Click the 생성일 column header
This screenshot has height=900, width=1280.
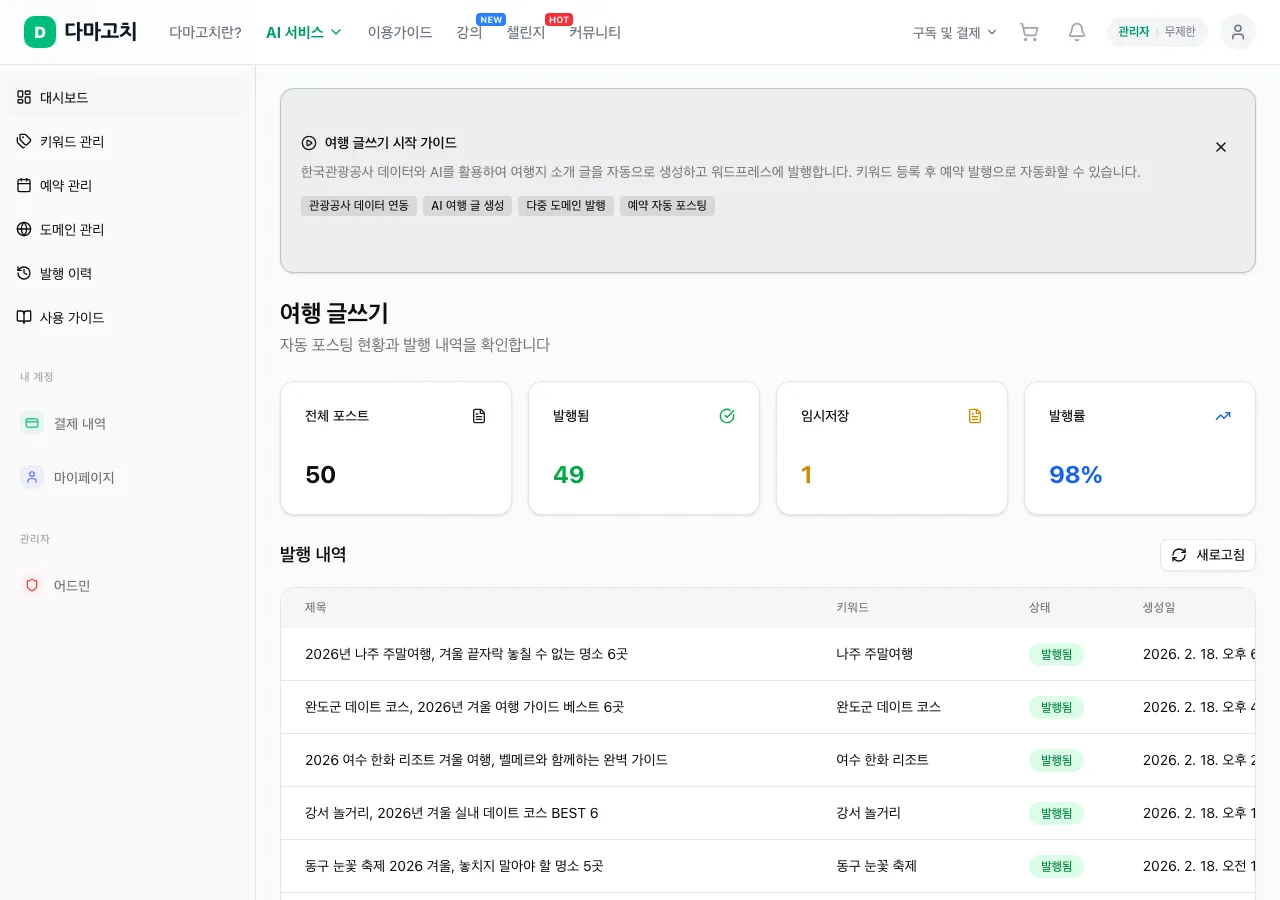(1159, 607)
